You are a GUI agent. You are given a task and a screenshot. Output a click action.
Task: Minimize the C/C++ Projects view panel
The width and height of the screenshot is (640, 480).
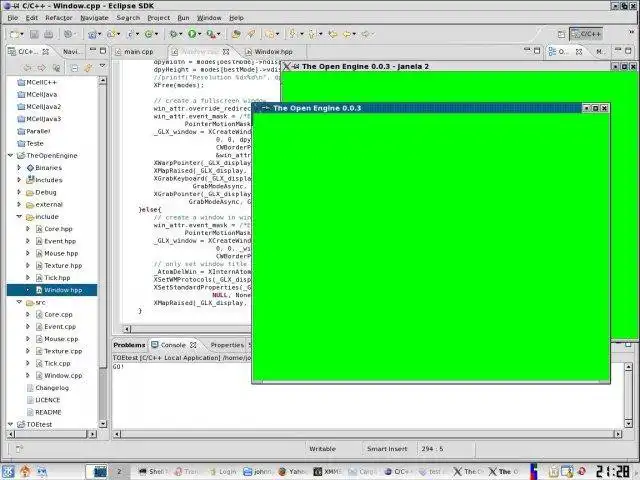coord(93,51)
